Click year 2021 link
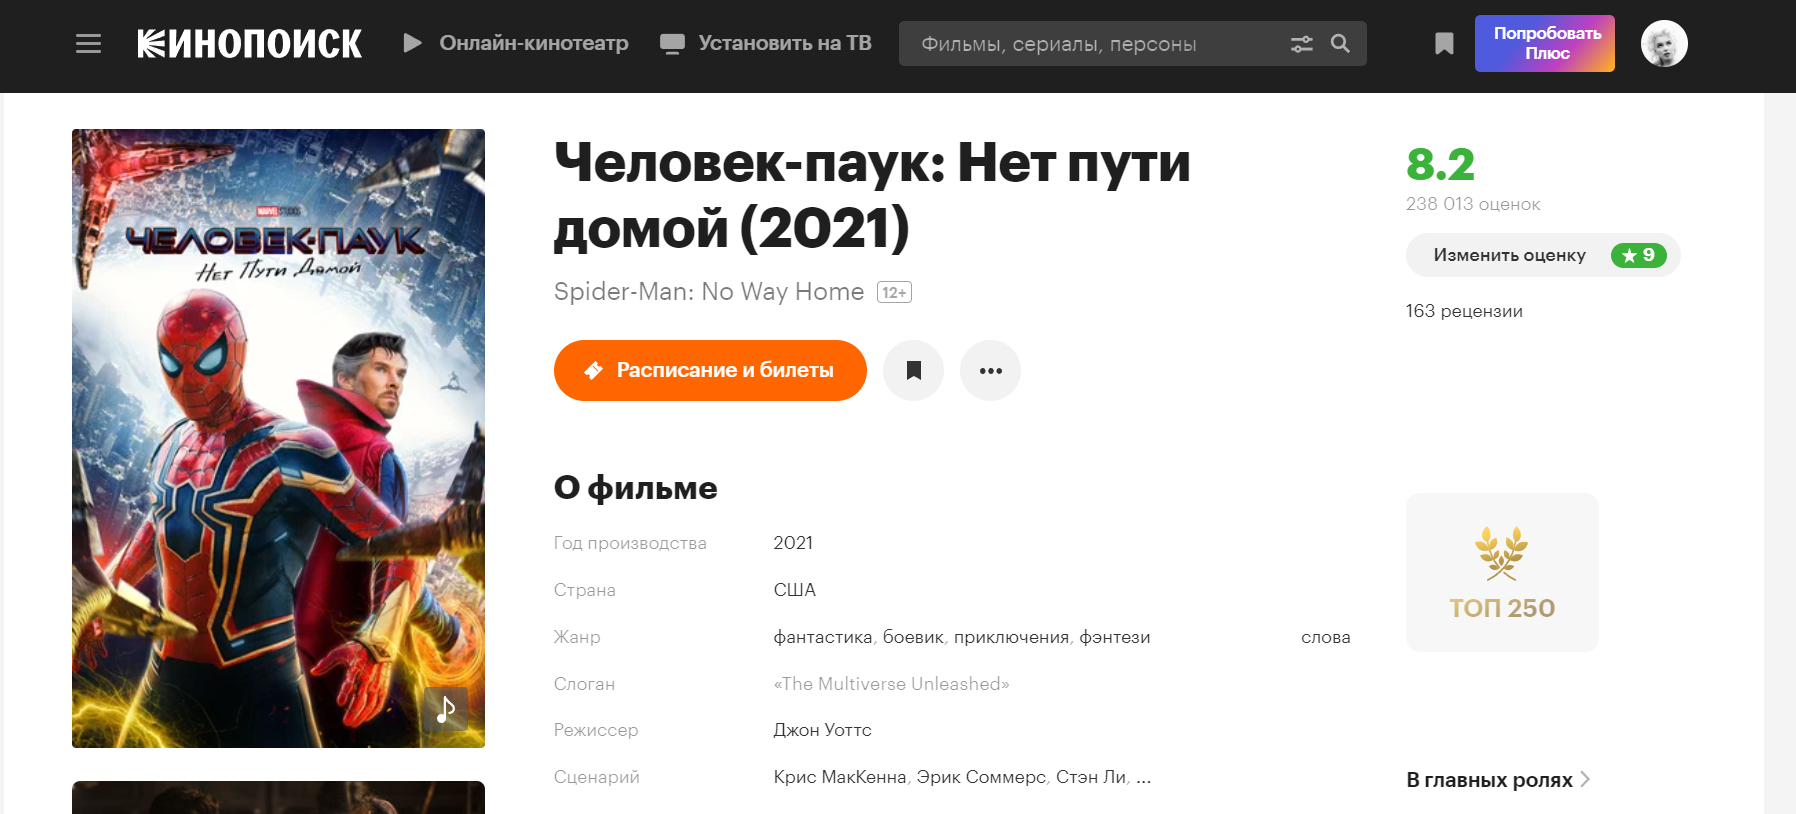Image resolution: width=1796 pixels, height=814 pixels. tap(793, 543)
